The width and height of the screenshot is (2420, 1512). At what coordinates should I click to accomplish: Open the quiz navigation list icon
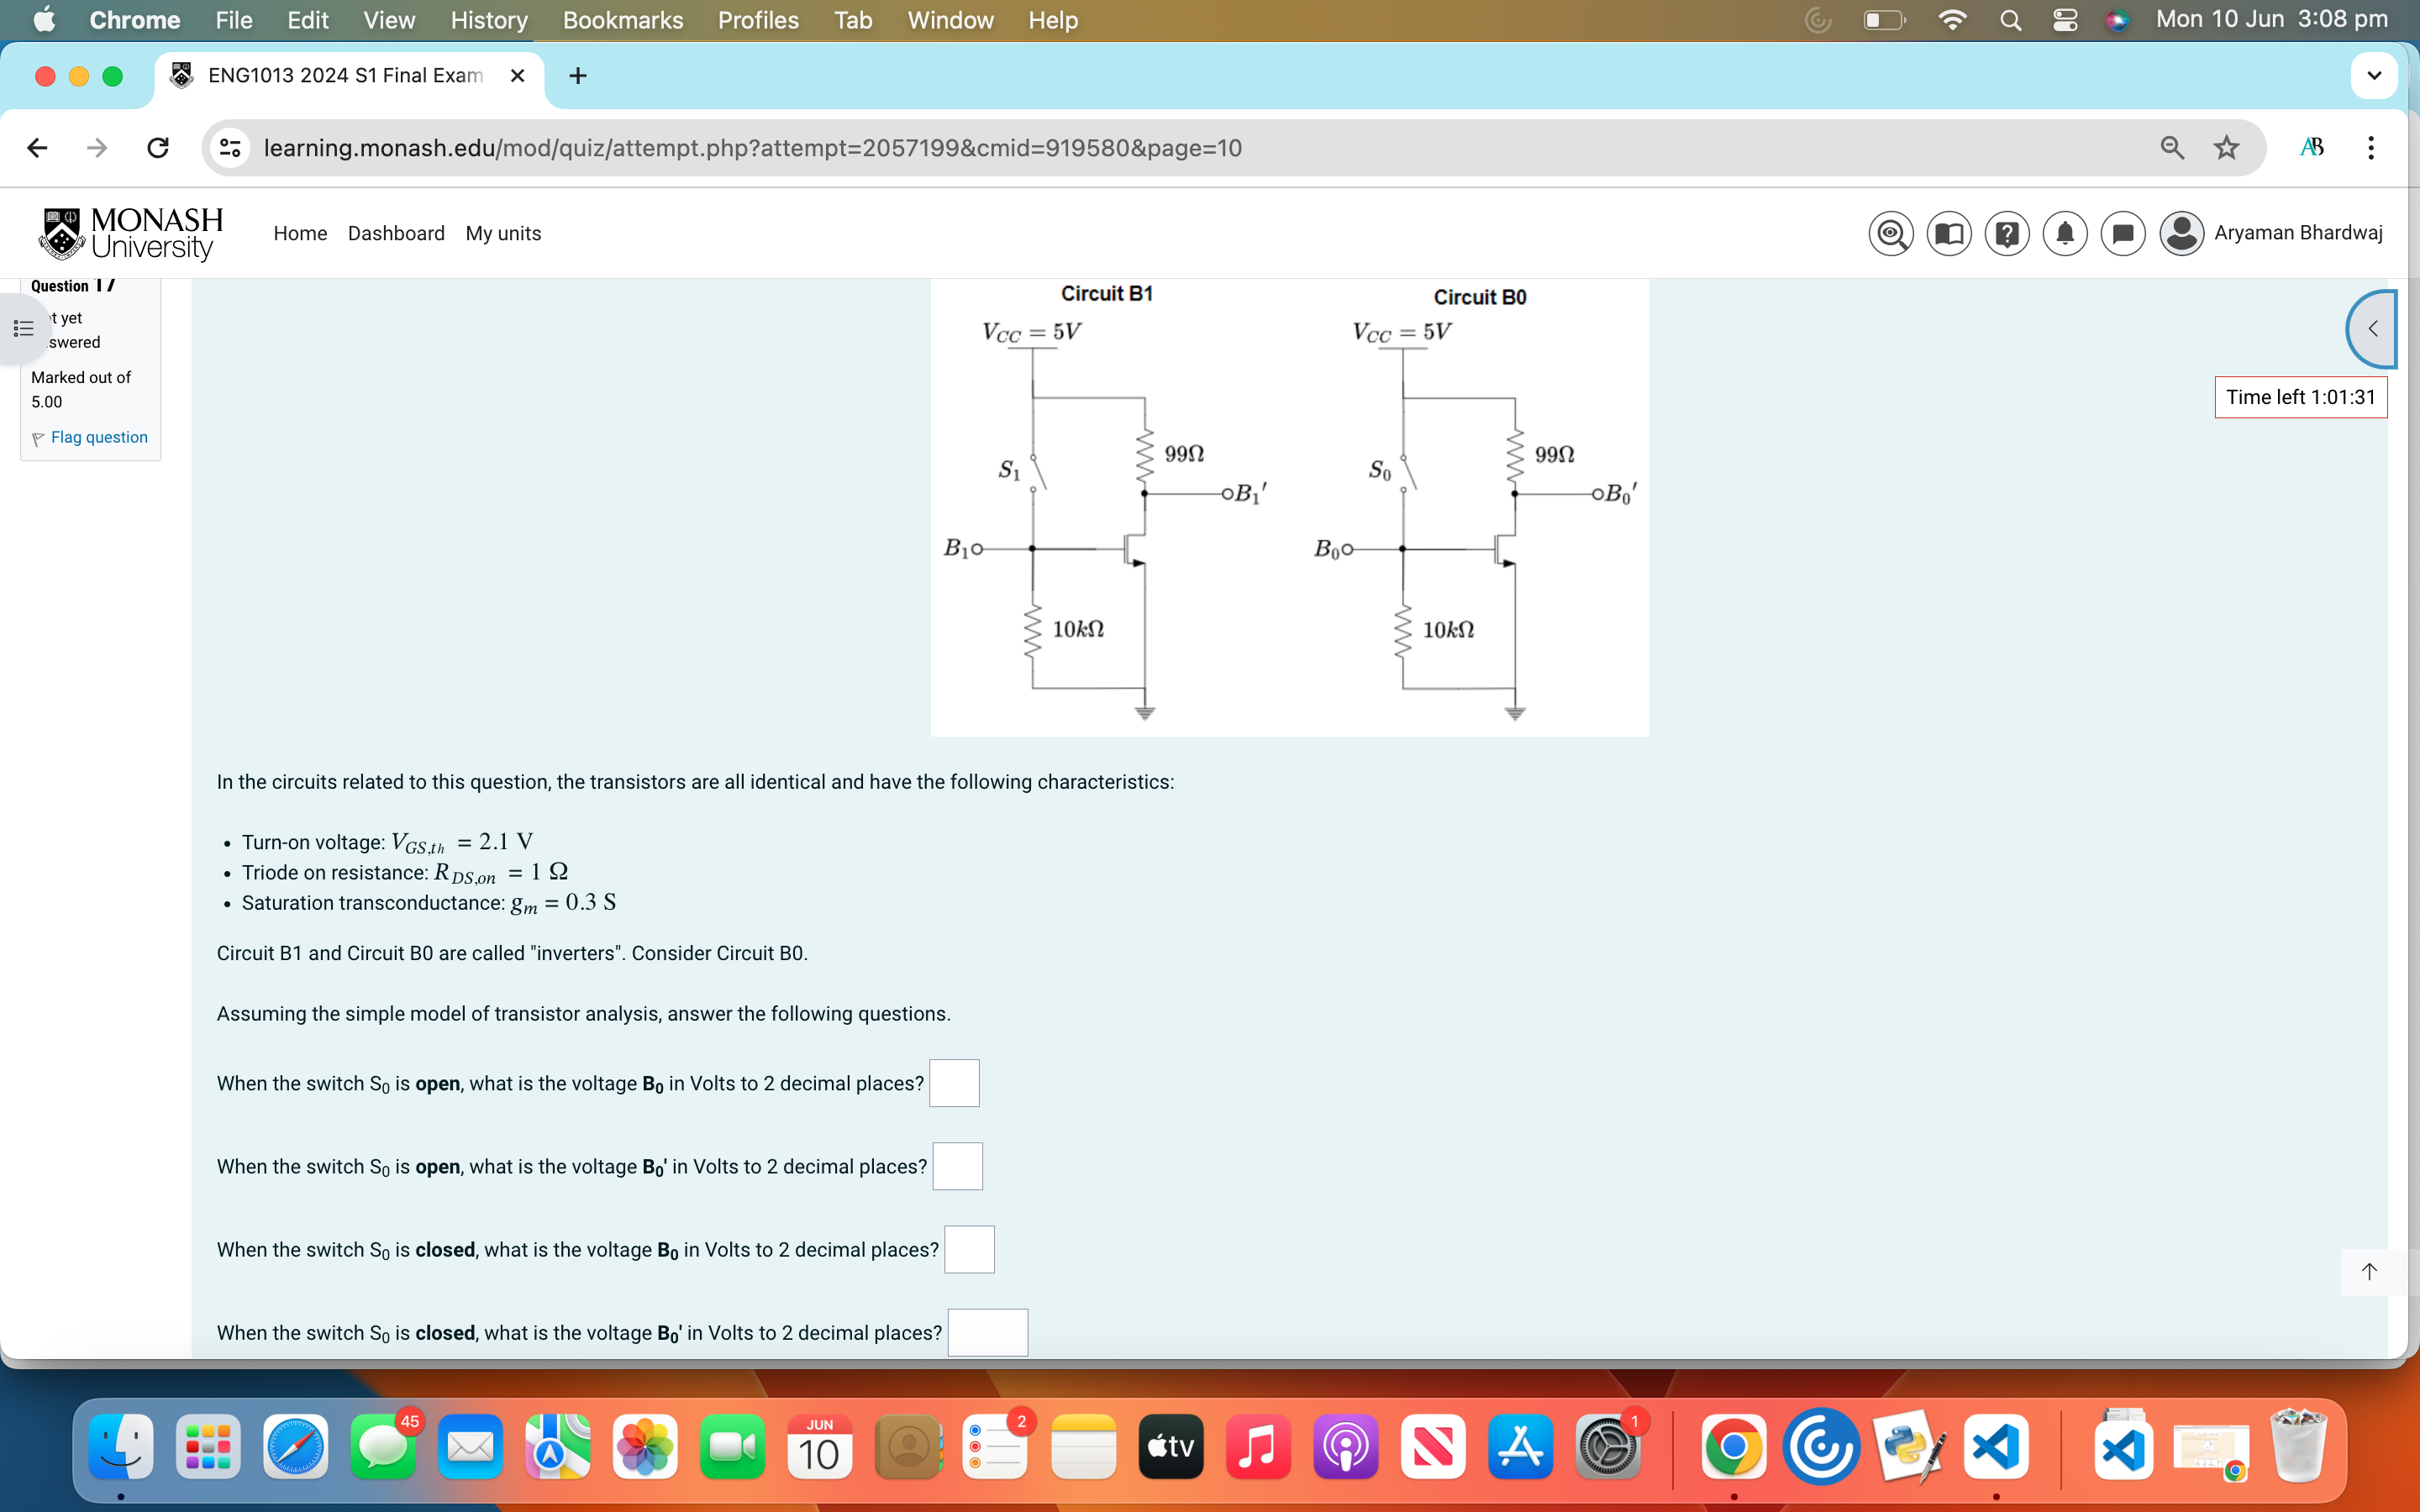pyautogui.click(x=24, y=328)
